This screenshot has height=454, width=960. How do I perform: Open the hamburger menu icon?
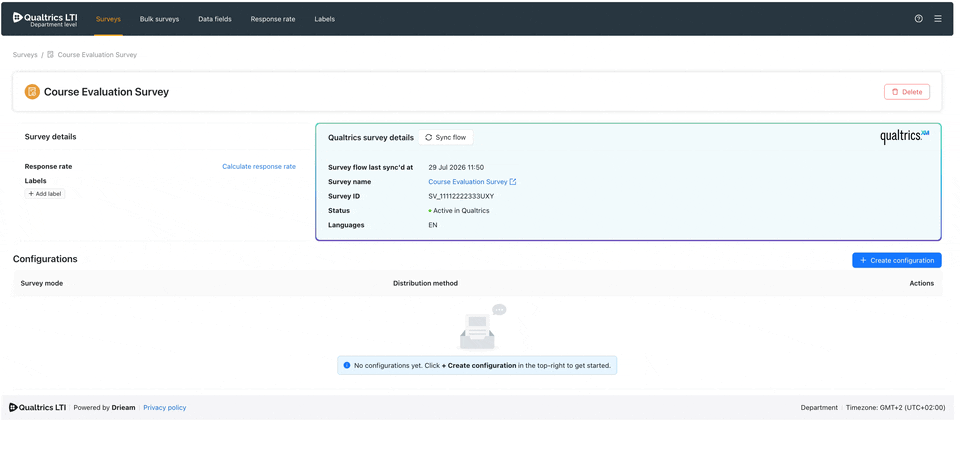(938, 19)
